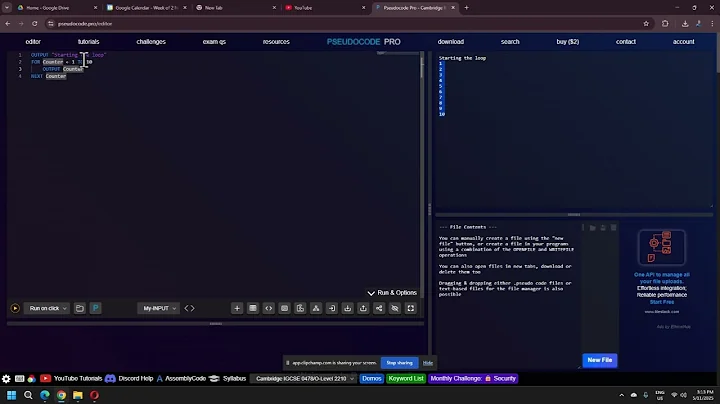Open File Explorer from the taskbar
Screen dimensions: 720x404
[x=78, y=395]
